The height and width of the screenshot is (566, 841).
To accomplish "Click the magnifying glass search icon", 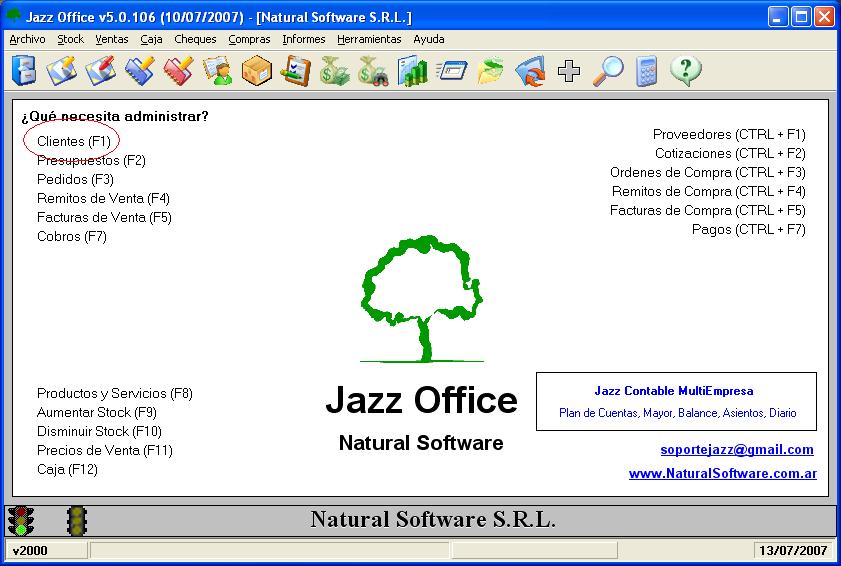I will coord(608,70).
